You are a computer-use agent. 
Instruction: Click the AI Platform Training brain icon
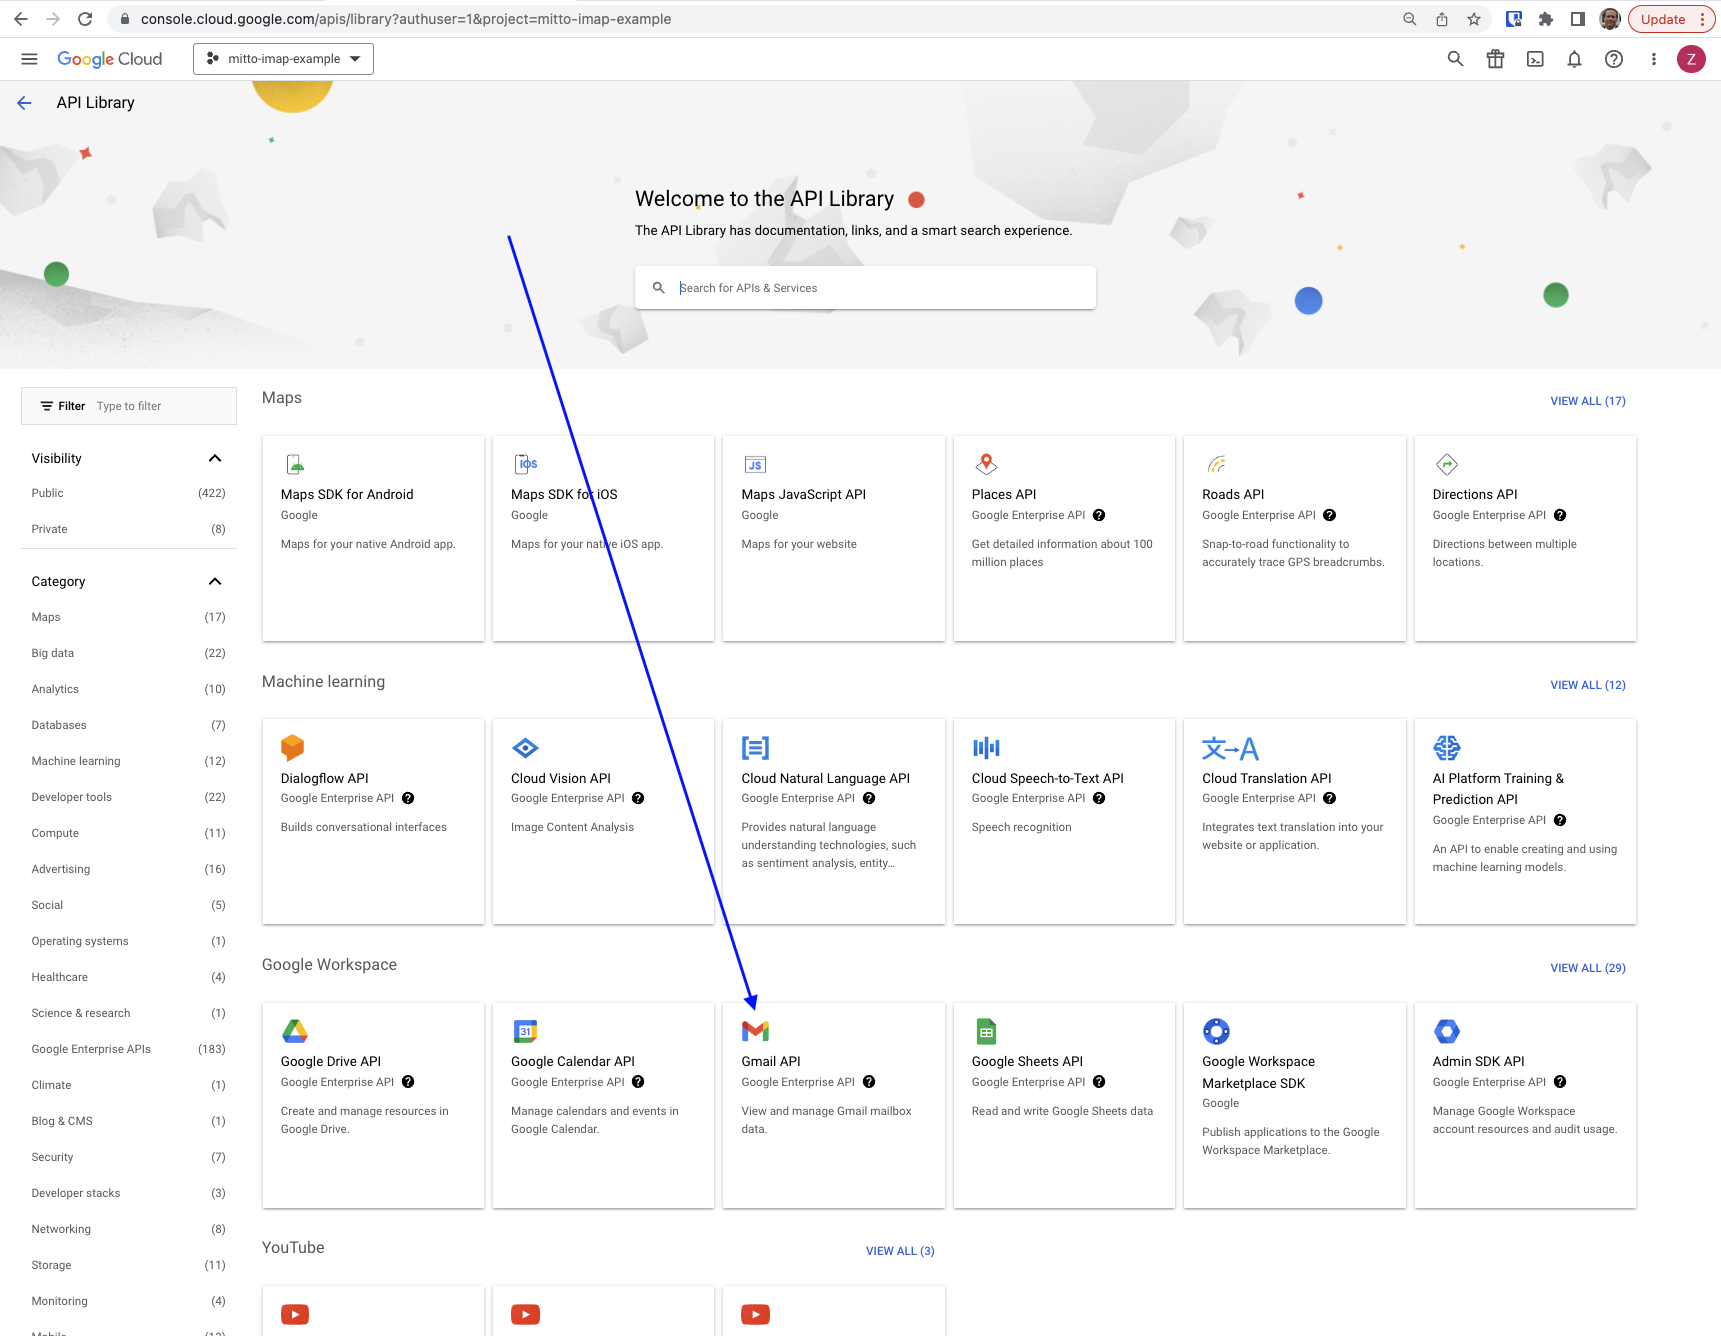(x=1447, y=748)
